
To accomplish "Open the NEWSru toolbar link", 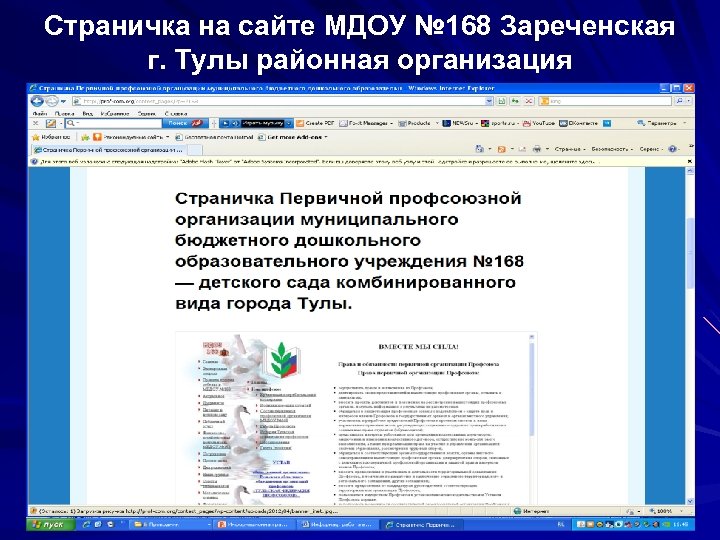I will pos(460,124).
